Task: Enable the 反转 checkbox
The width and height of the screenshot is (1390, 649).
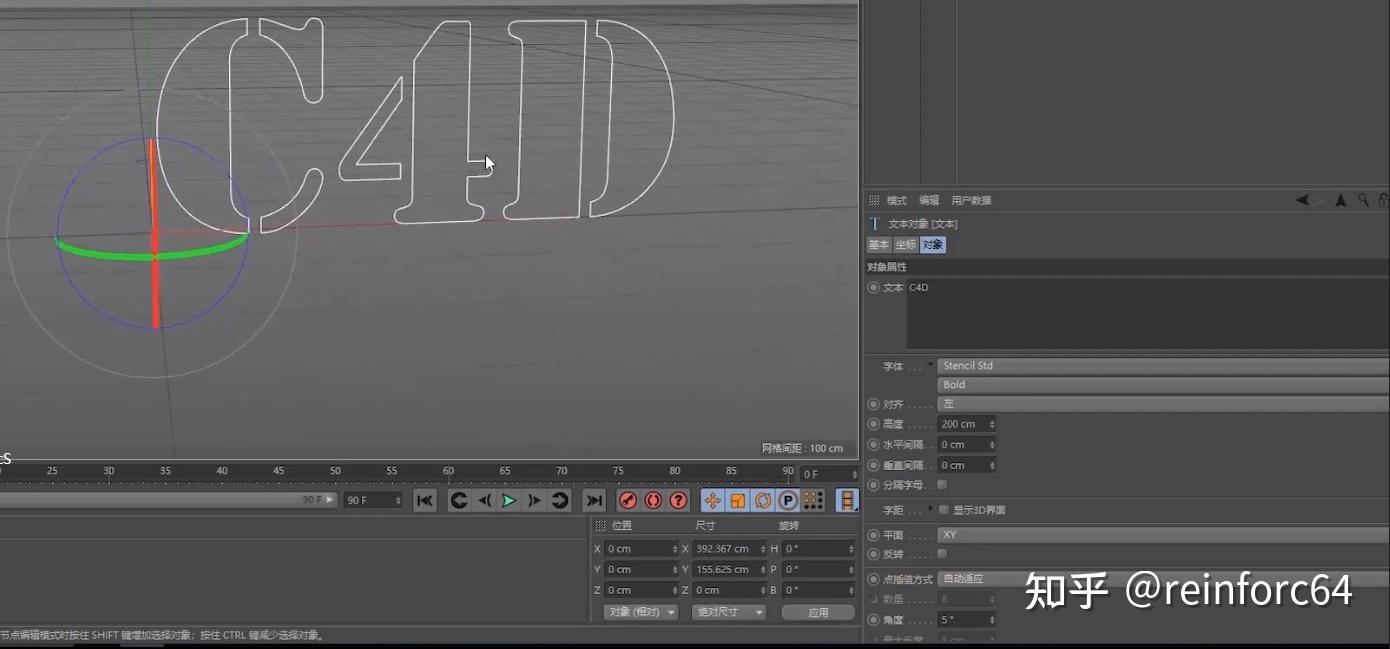Action: (942, 553)
